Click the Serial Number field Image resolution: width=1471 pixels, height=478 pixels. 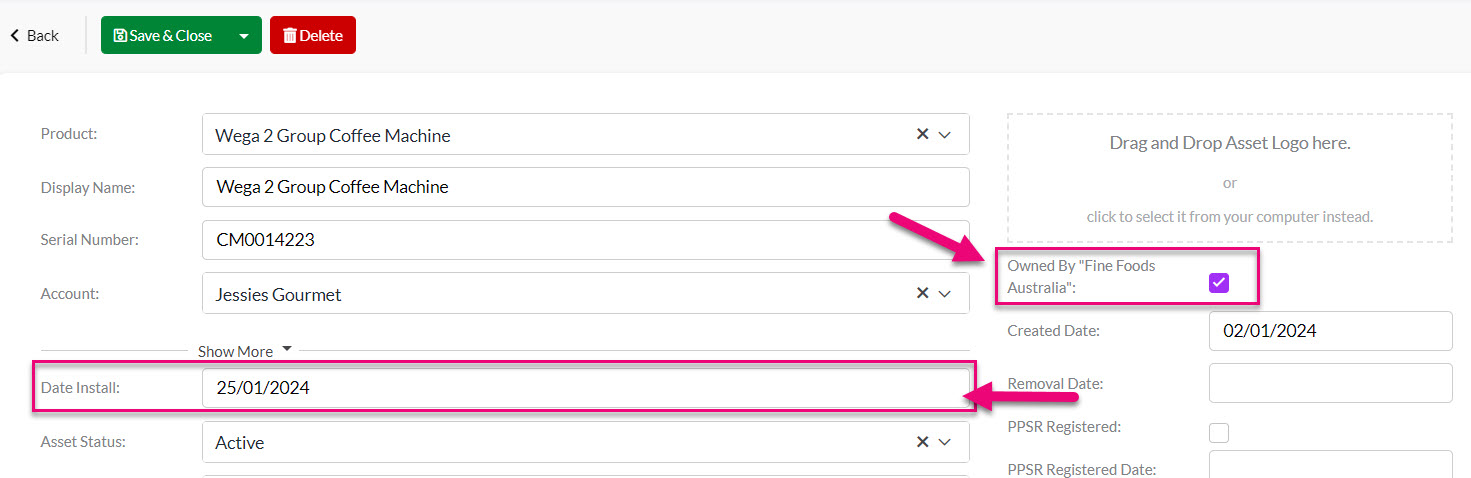(x=586, y=240)
